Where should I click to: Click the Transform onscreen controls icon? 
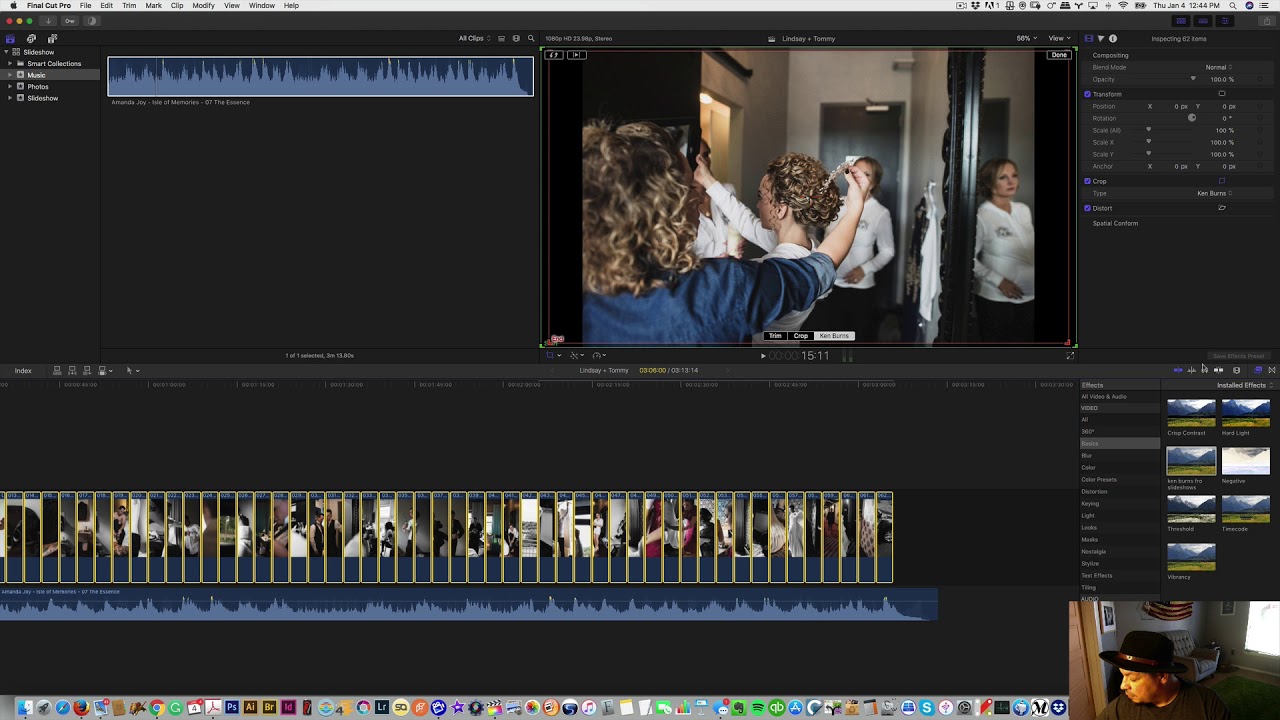point(1221,94)
